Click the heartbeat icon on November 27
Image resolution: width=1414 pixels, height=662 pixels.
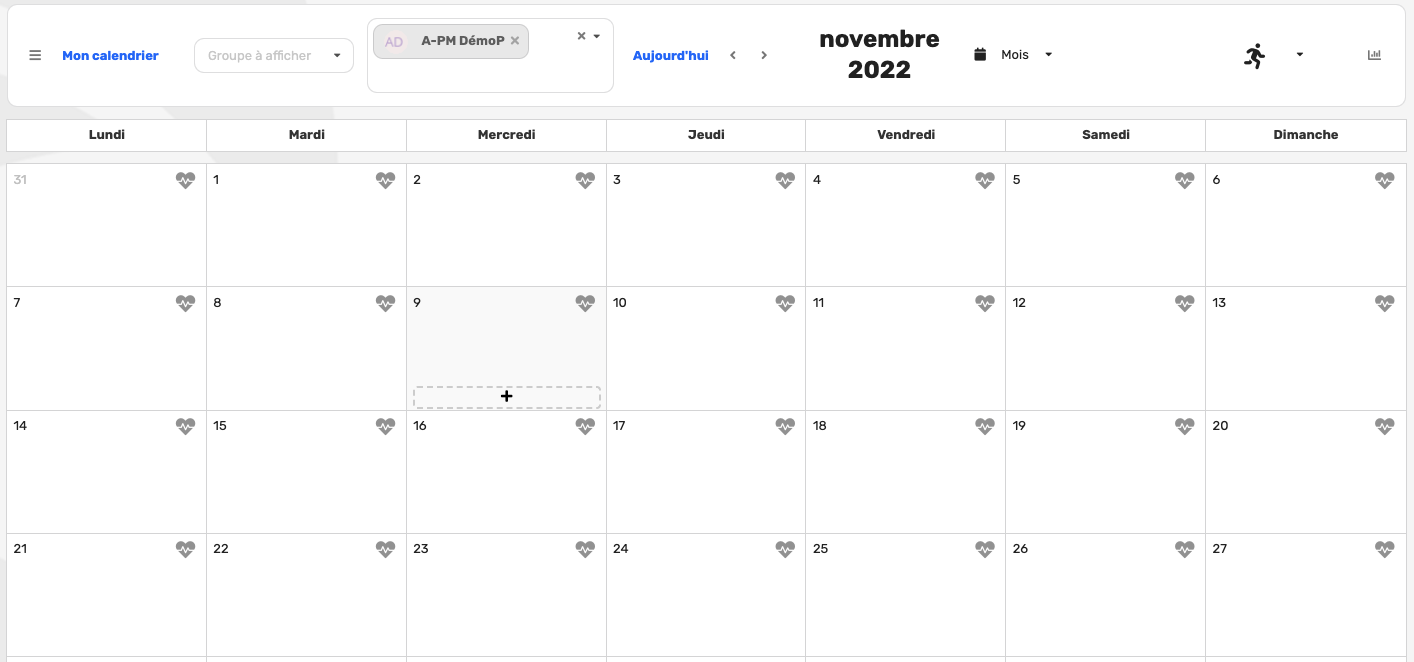pyautogui.click(x=1384, y=549)
